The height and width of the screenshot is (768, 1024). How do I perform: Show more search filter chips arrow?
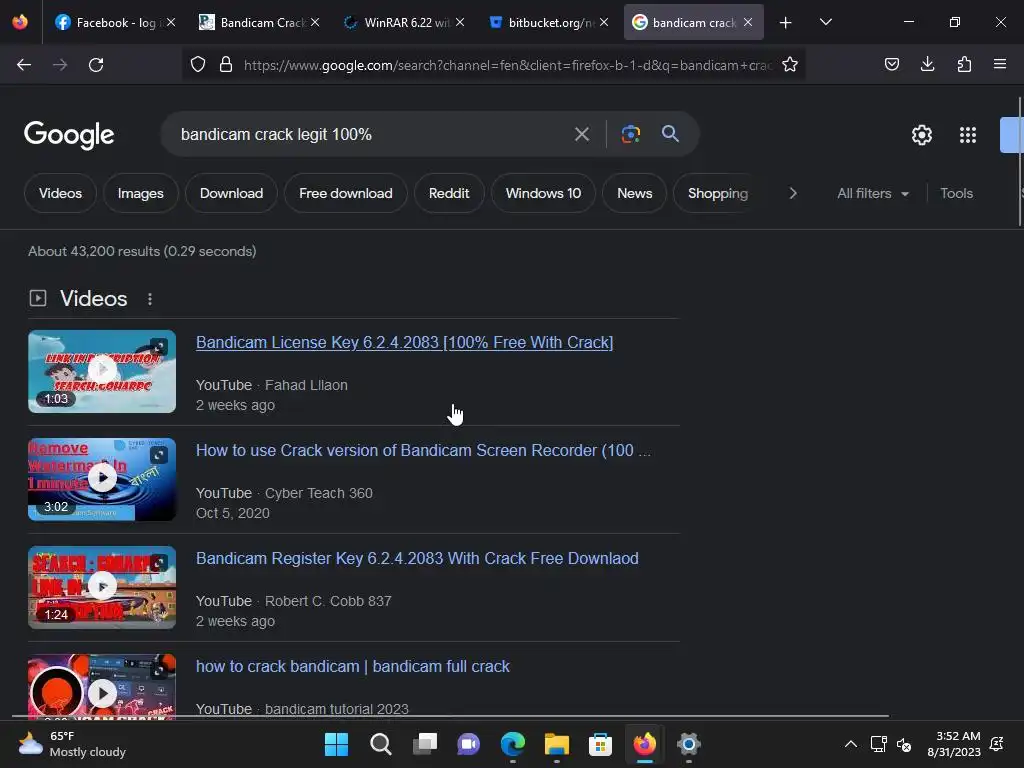click(793, 193)
